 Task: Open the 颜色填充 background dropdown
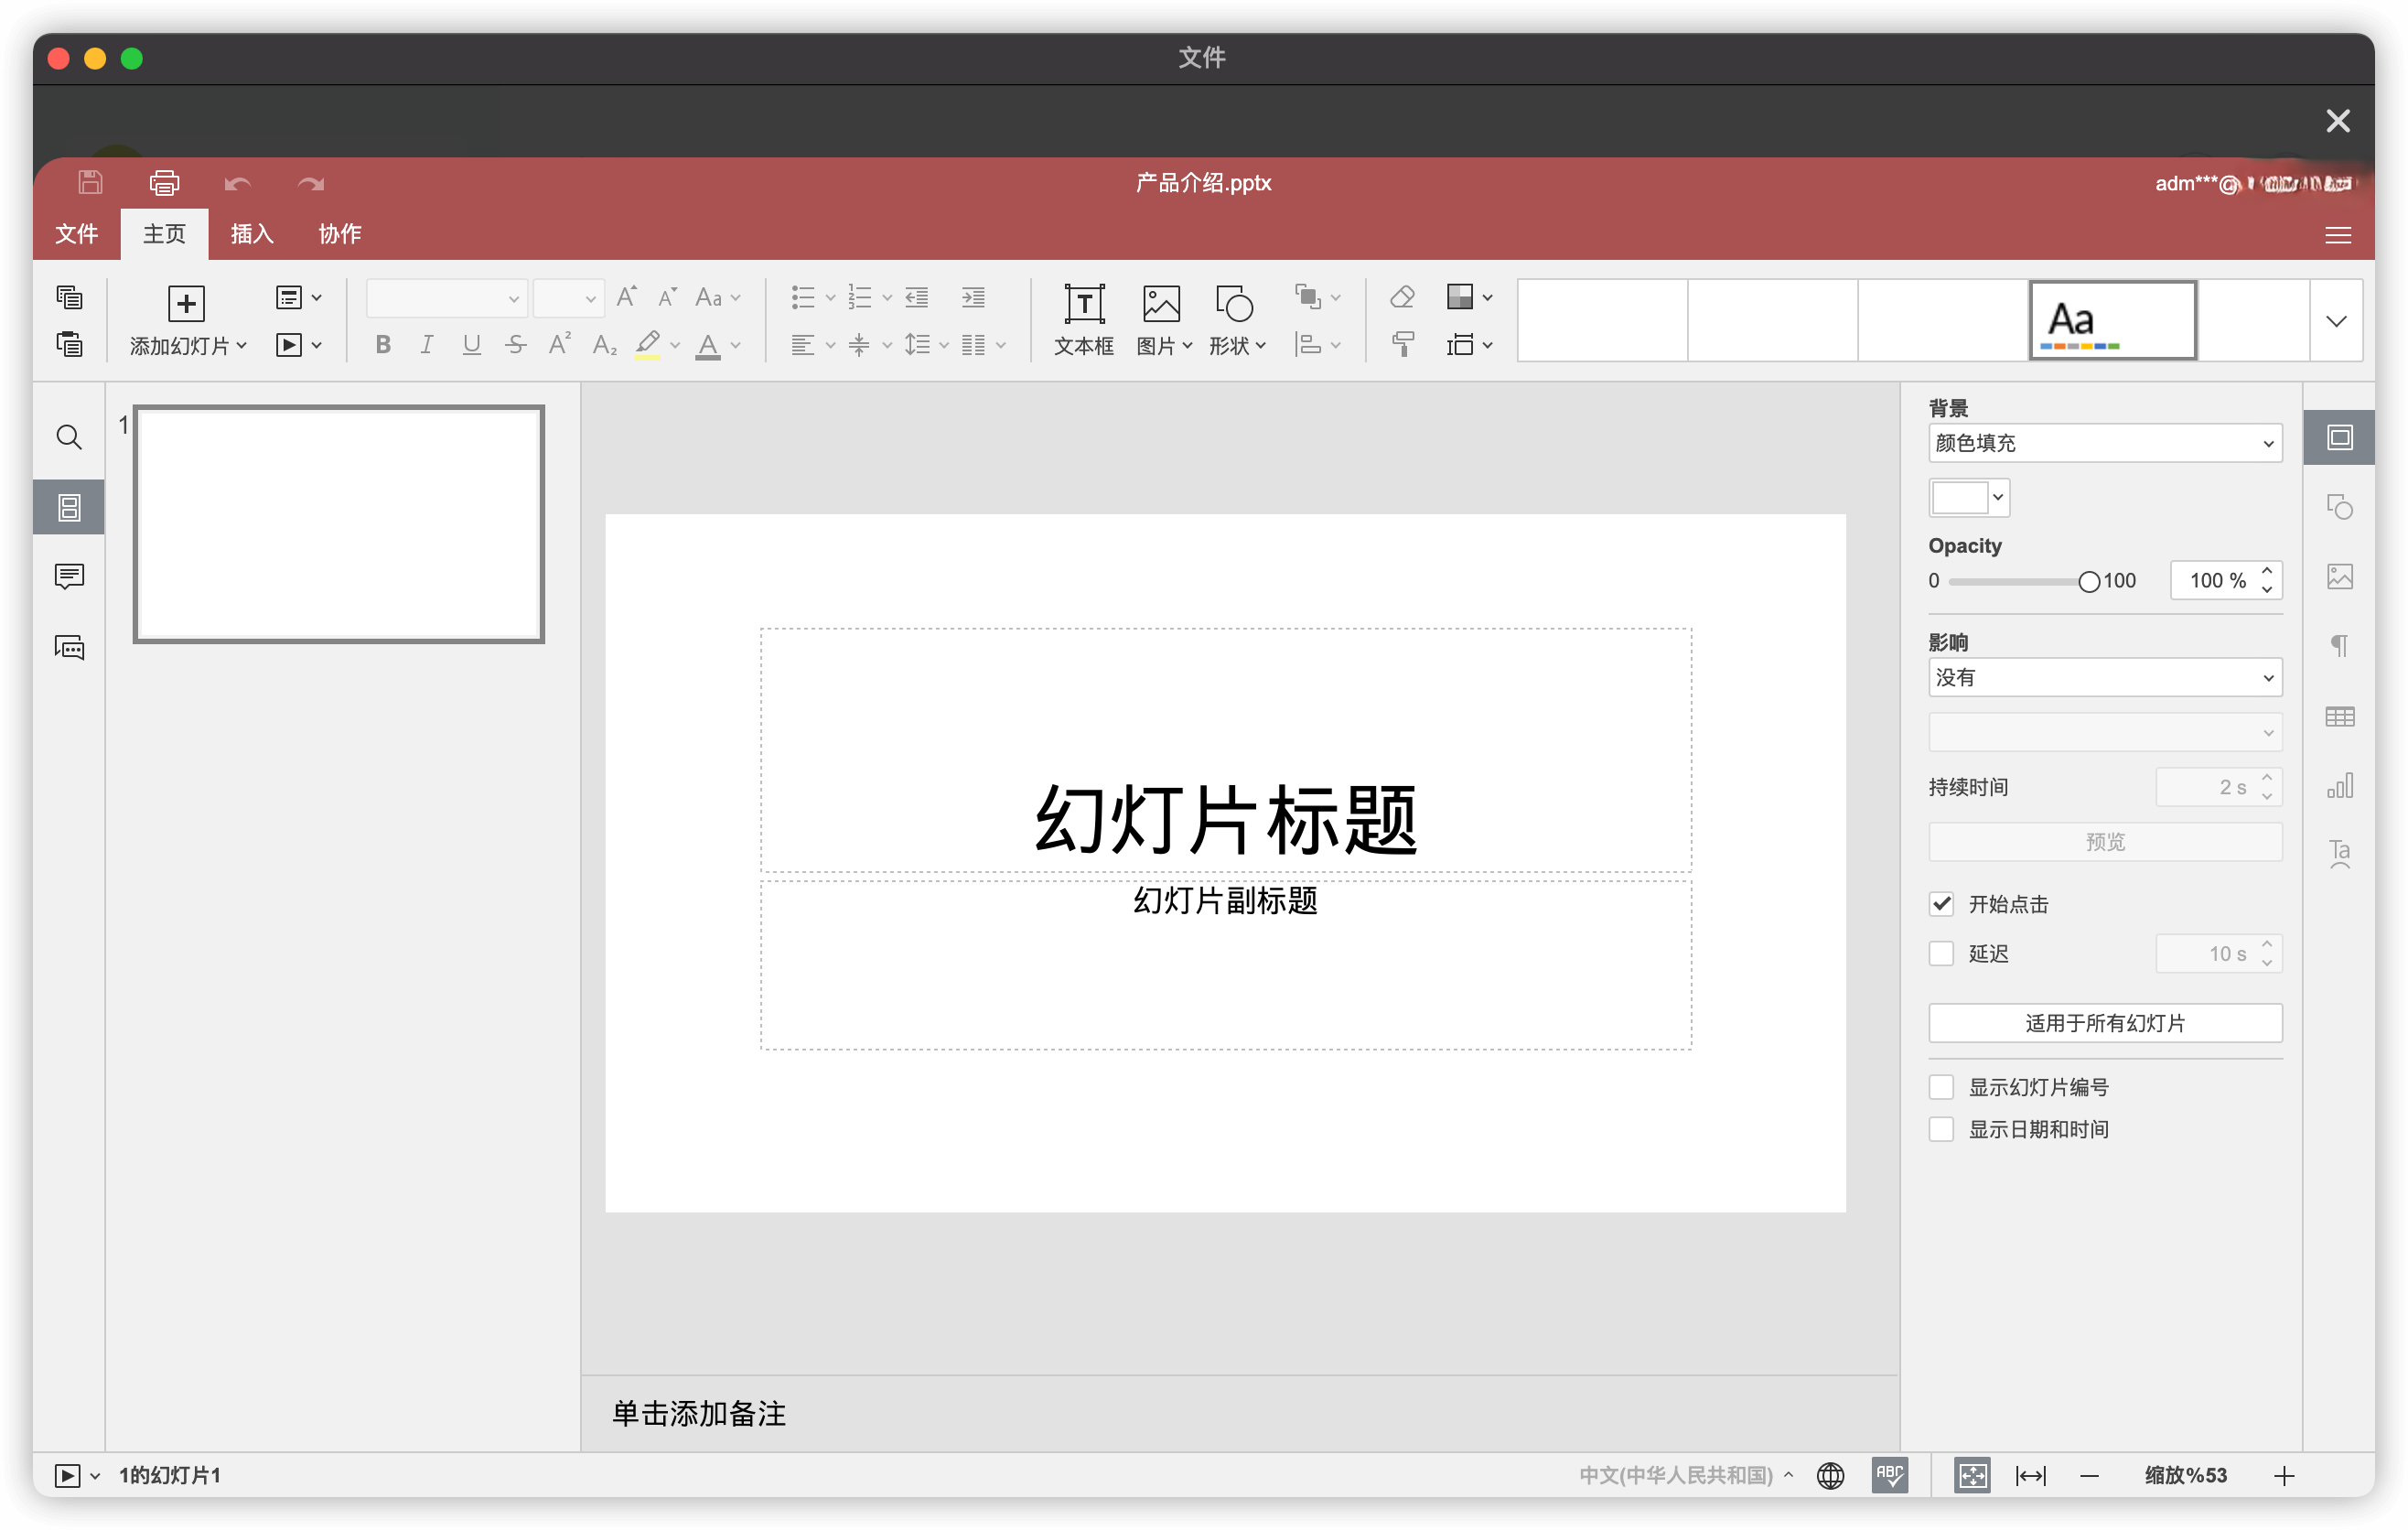click(x=2105, y=443)
